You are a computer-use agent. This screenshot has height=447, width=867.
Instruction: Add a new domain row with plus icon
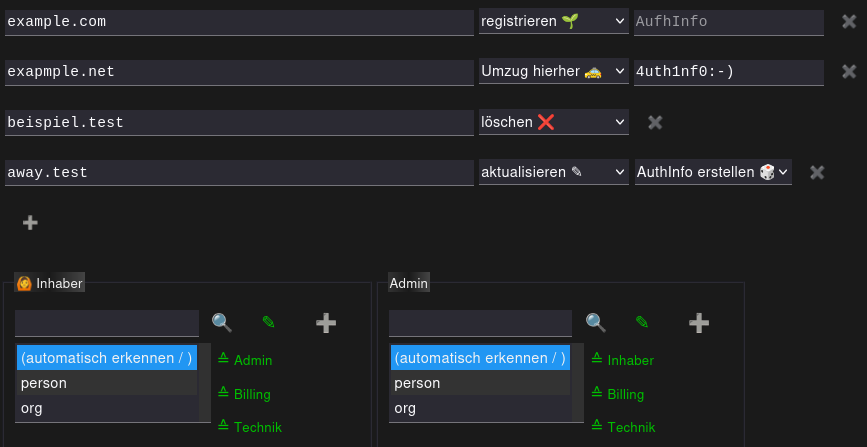point(30,222)
